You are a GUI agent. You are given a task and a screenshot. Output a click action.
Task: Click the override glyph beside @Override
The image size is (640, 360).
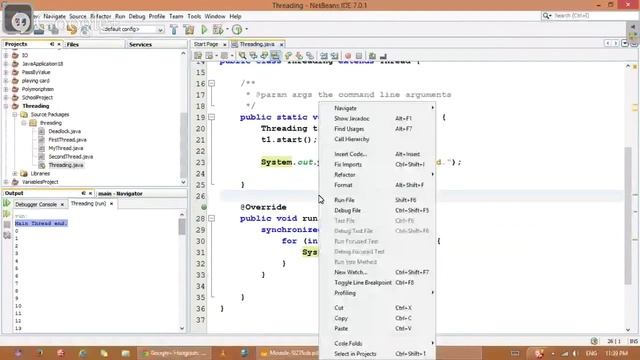pyautogui.click(x=204, y=207)
